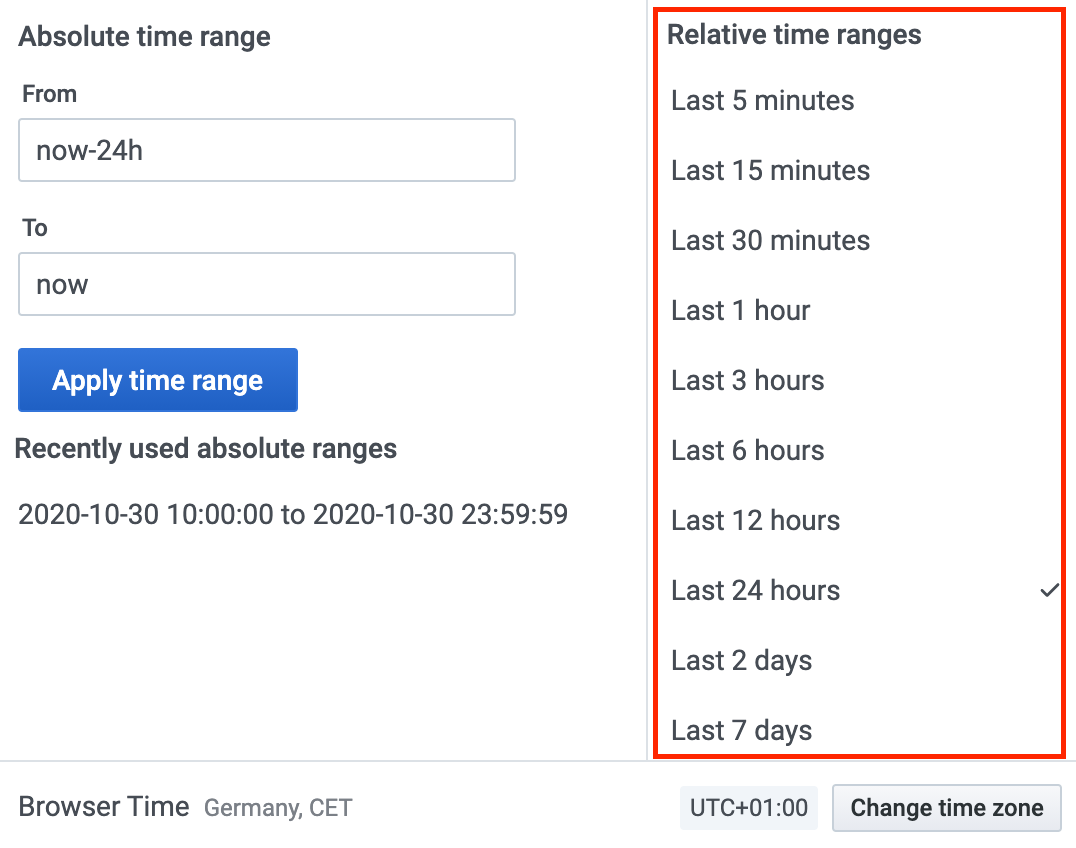Viewport: 1076px width, 848px height.
Task: Select the Last 2 days range
Action: tap(741, 660)
